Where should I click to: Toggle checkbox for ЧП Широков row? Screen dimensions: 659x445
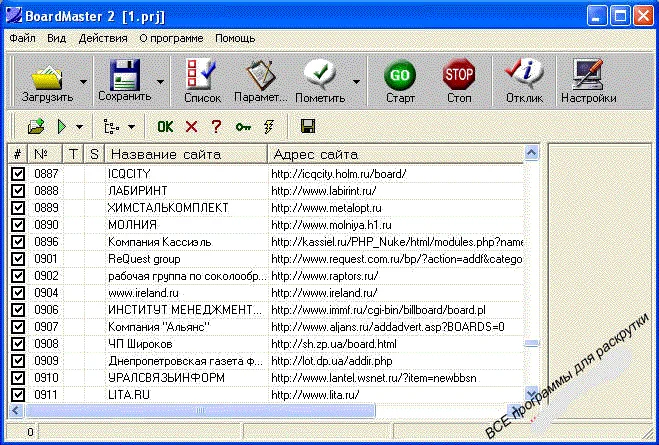(x=18, y=344)
